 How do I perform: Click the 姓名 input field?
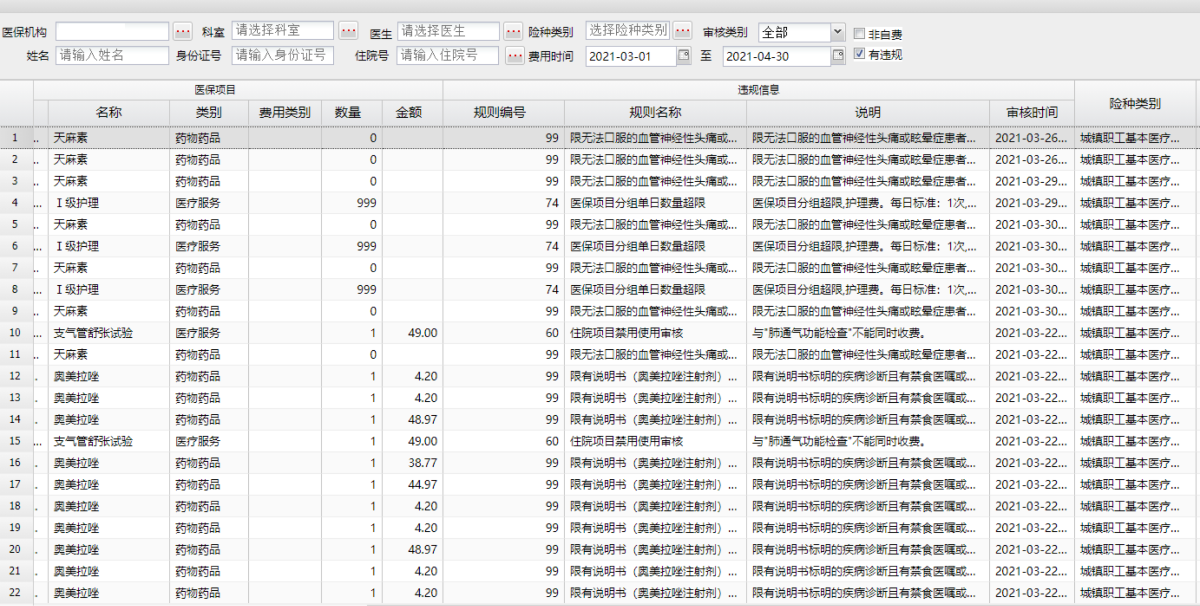coord(112,56)
